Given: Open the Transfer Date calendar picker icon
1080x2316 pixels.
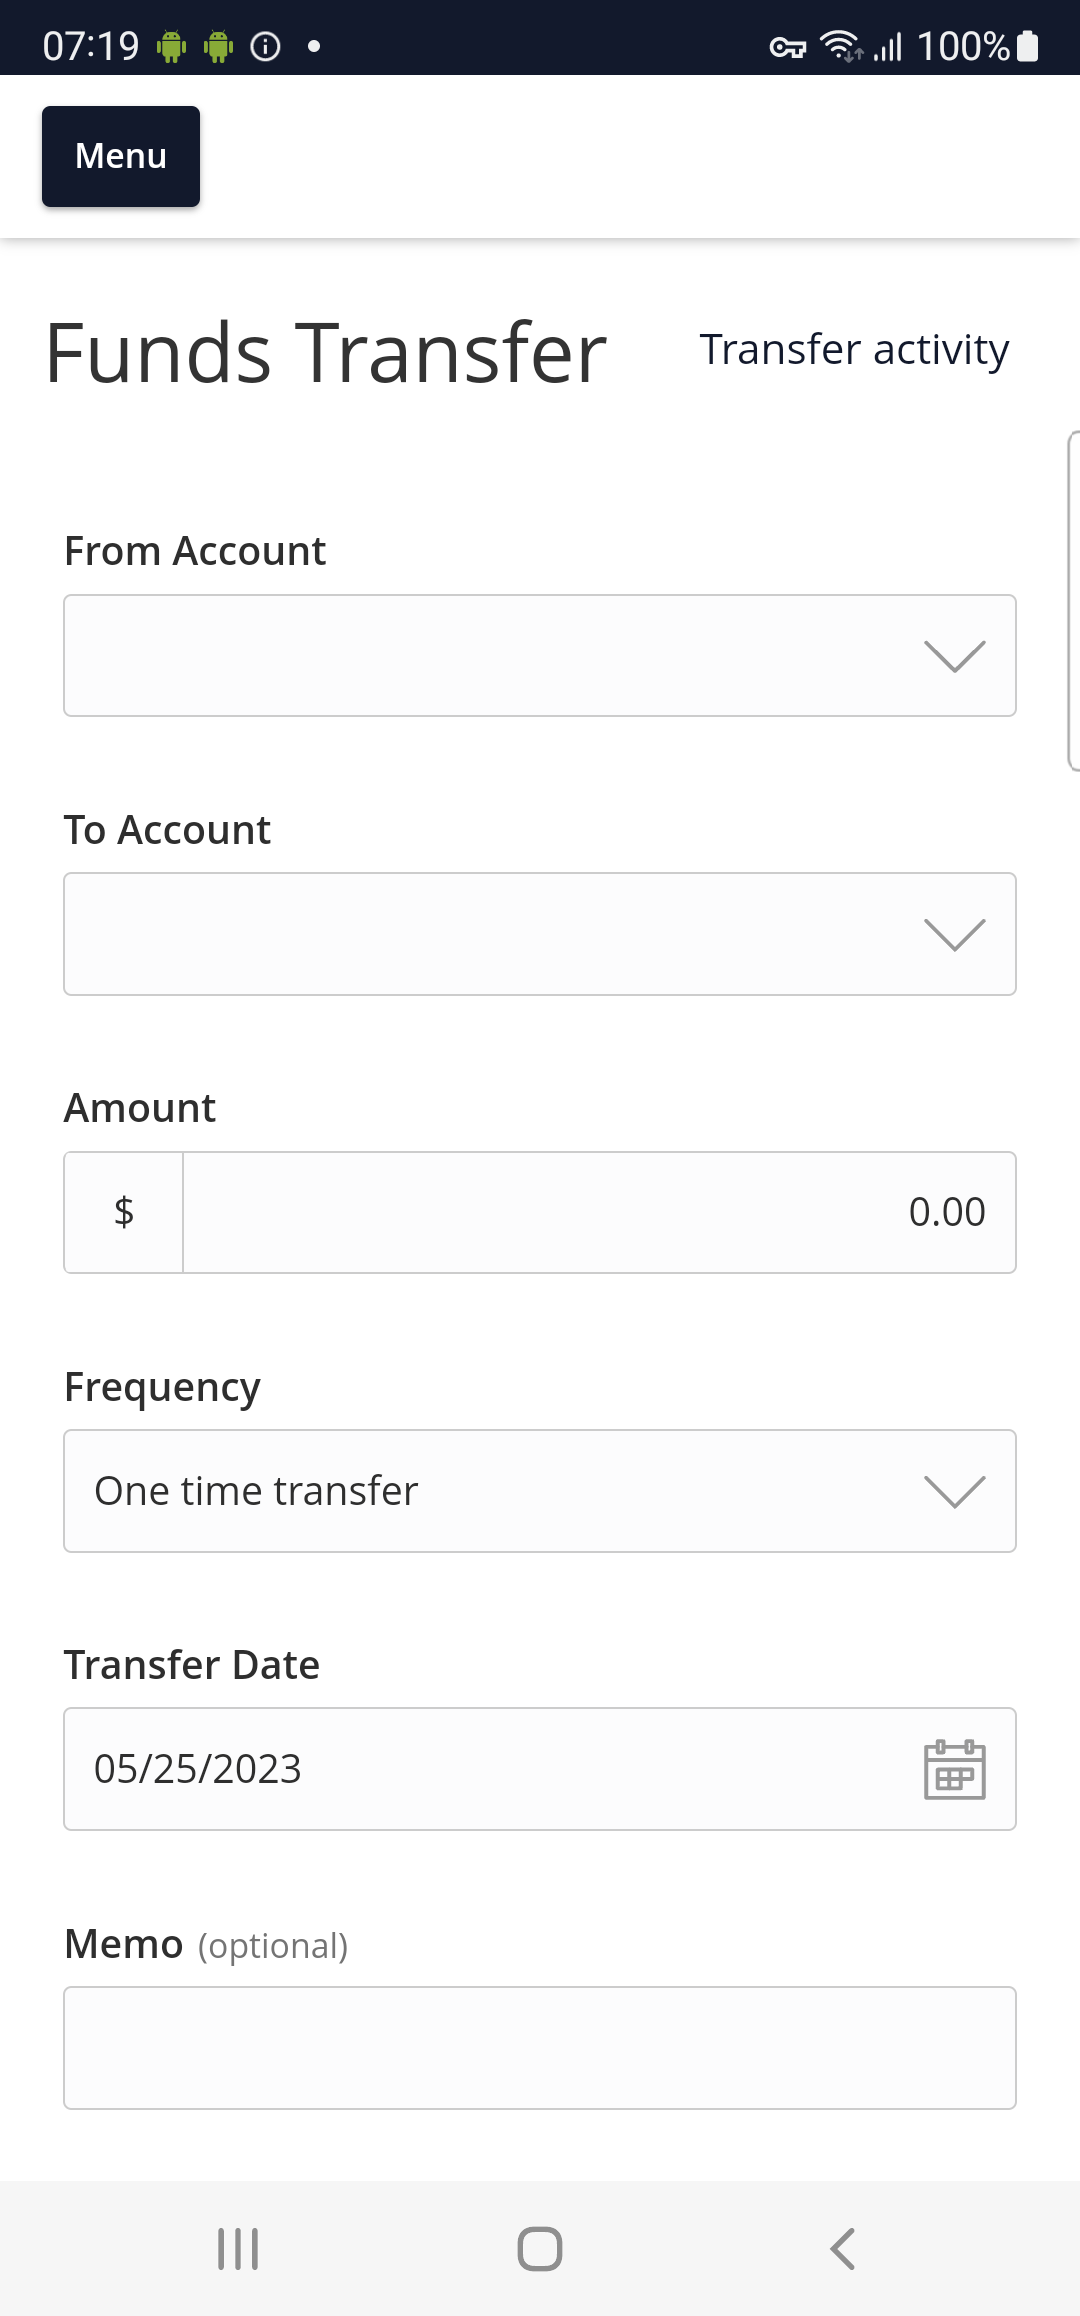Looking at the screenshot, I should point(954,1769).
